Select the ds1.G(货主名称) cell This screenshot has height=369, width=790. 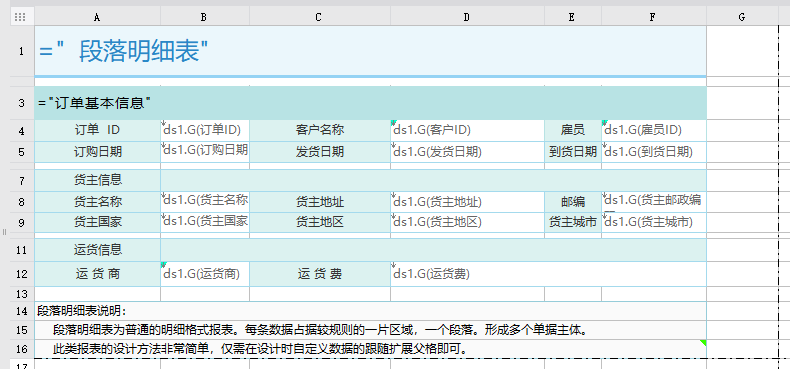pos(205,202)
